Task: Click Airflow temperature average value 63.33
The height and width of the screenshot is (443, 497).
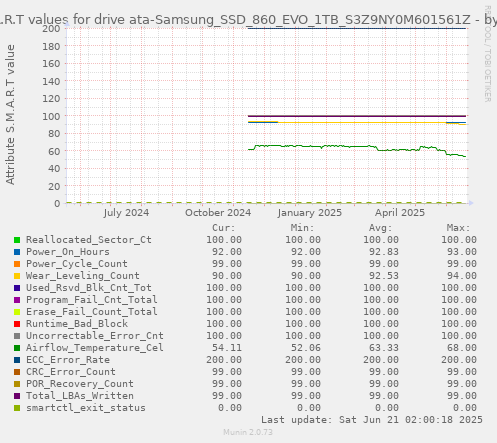Action: (x=384, y=348)
